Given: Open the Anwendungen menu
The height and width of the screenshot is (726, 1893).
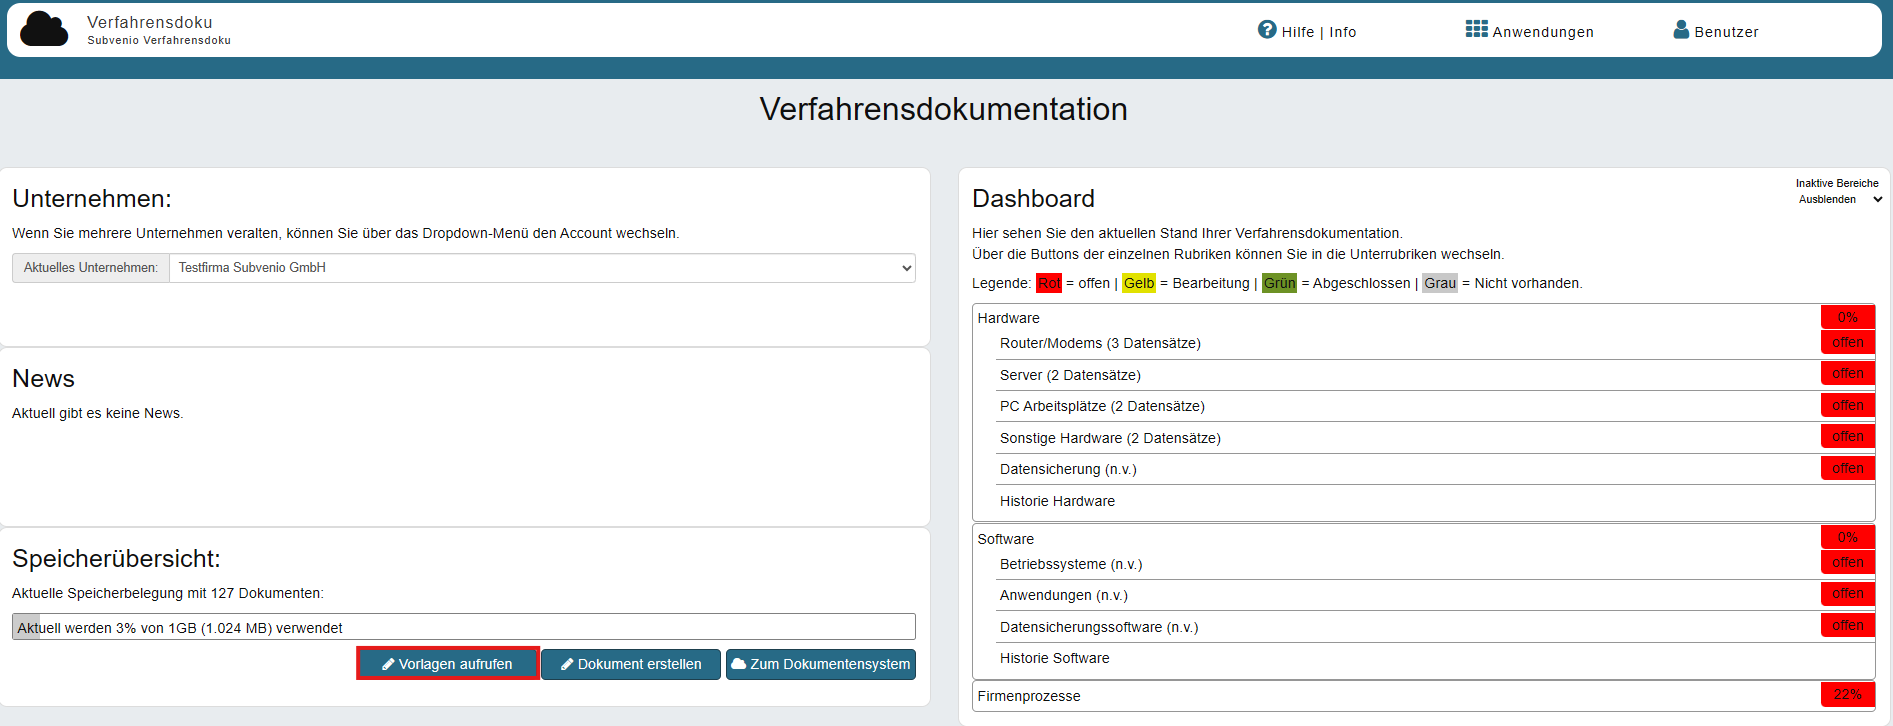Looking at the screenshot, I should point(1530,31).
